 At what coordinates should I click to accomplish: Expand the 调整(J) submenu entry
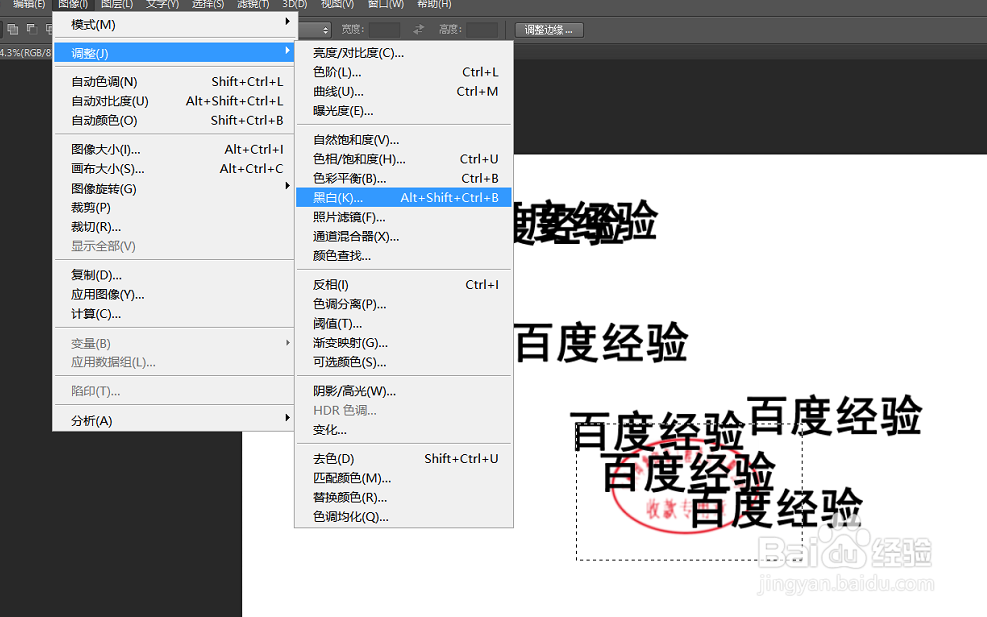(174, 53)
